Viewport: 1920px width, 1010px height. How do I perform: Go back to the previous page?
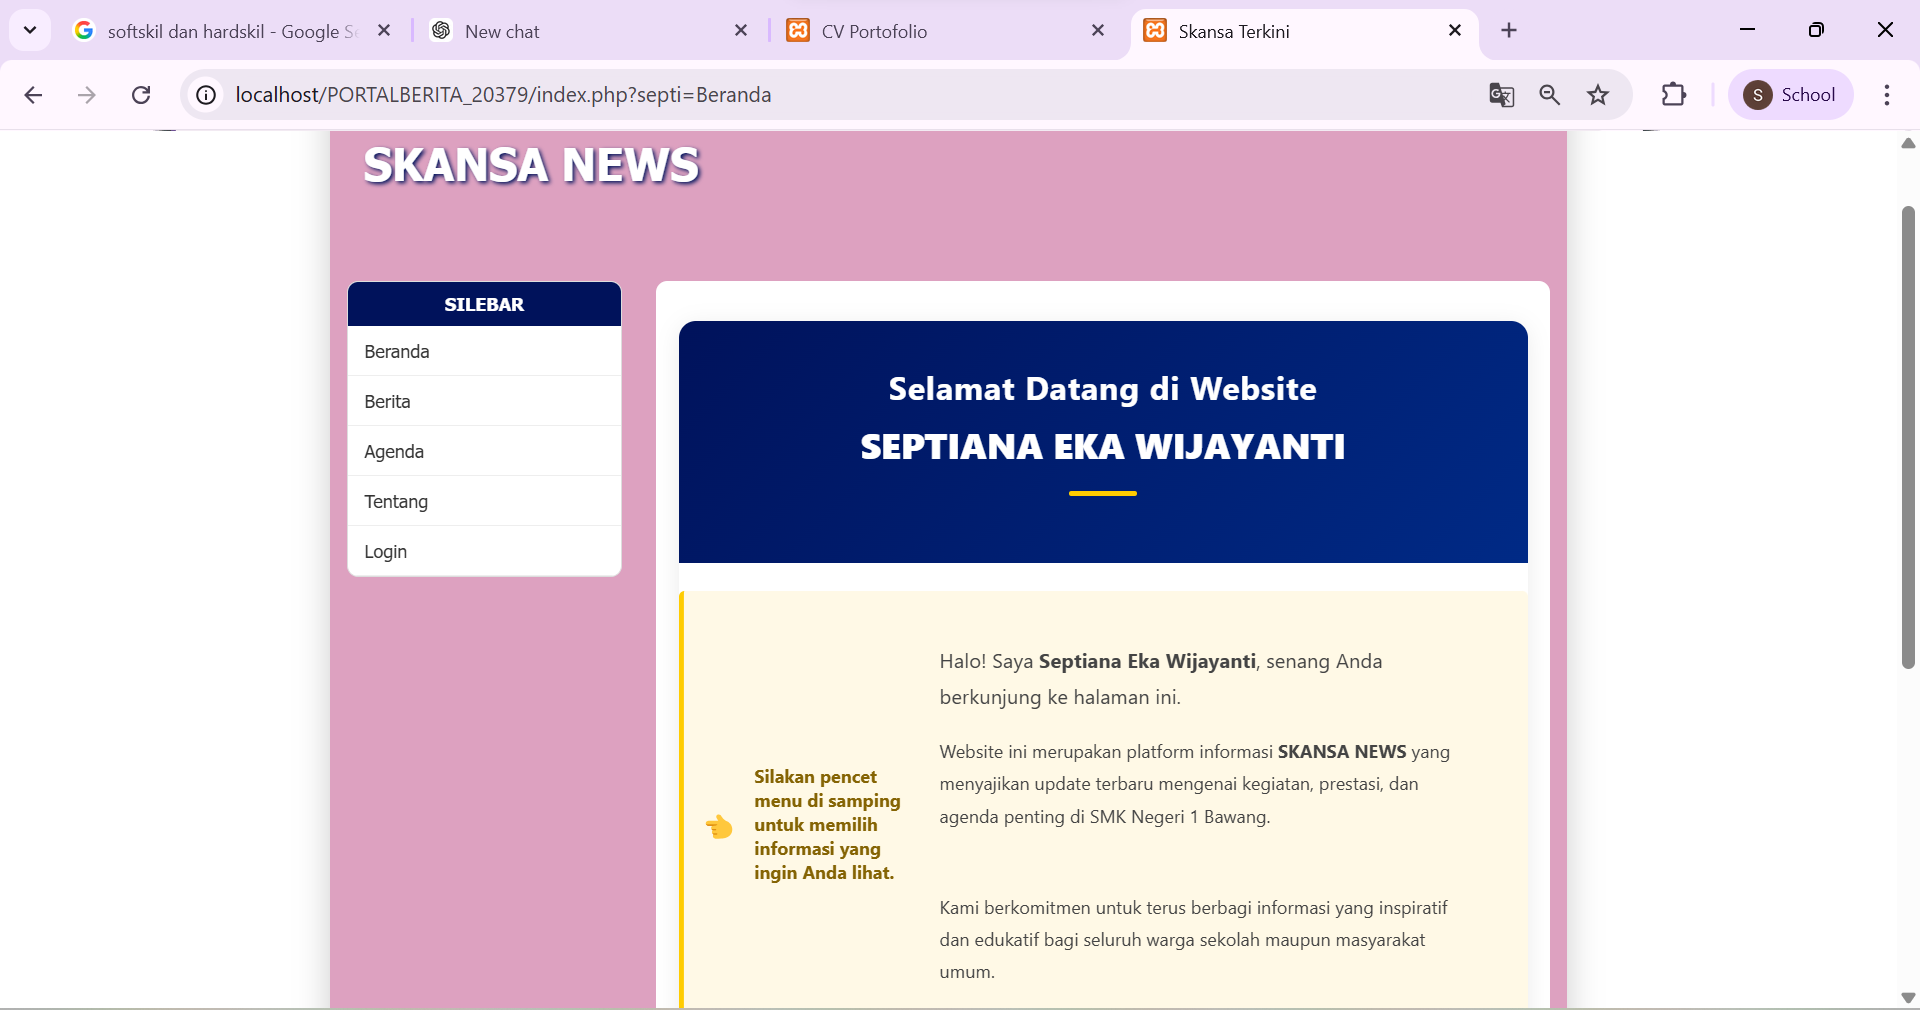coord(33,95)
